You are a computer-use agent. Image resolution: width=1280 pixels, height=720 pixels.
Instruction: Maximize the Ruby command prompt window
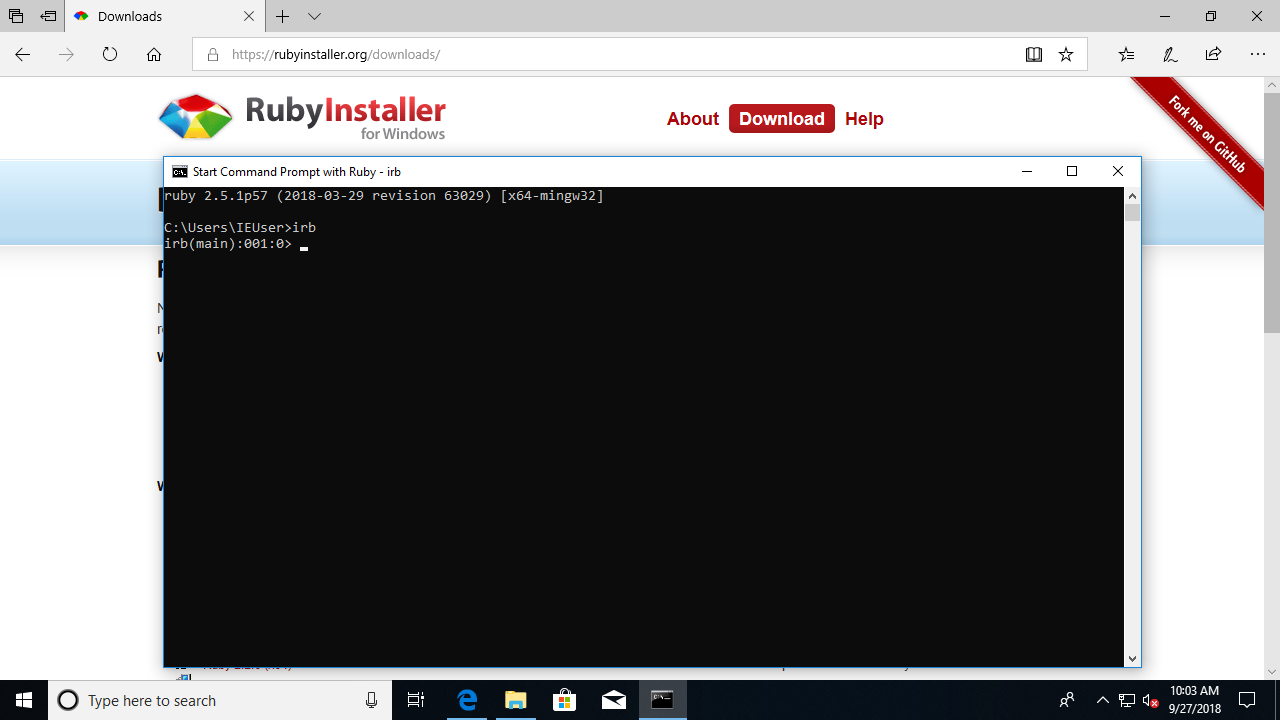(x=1072, y=172)
